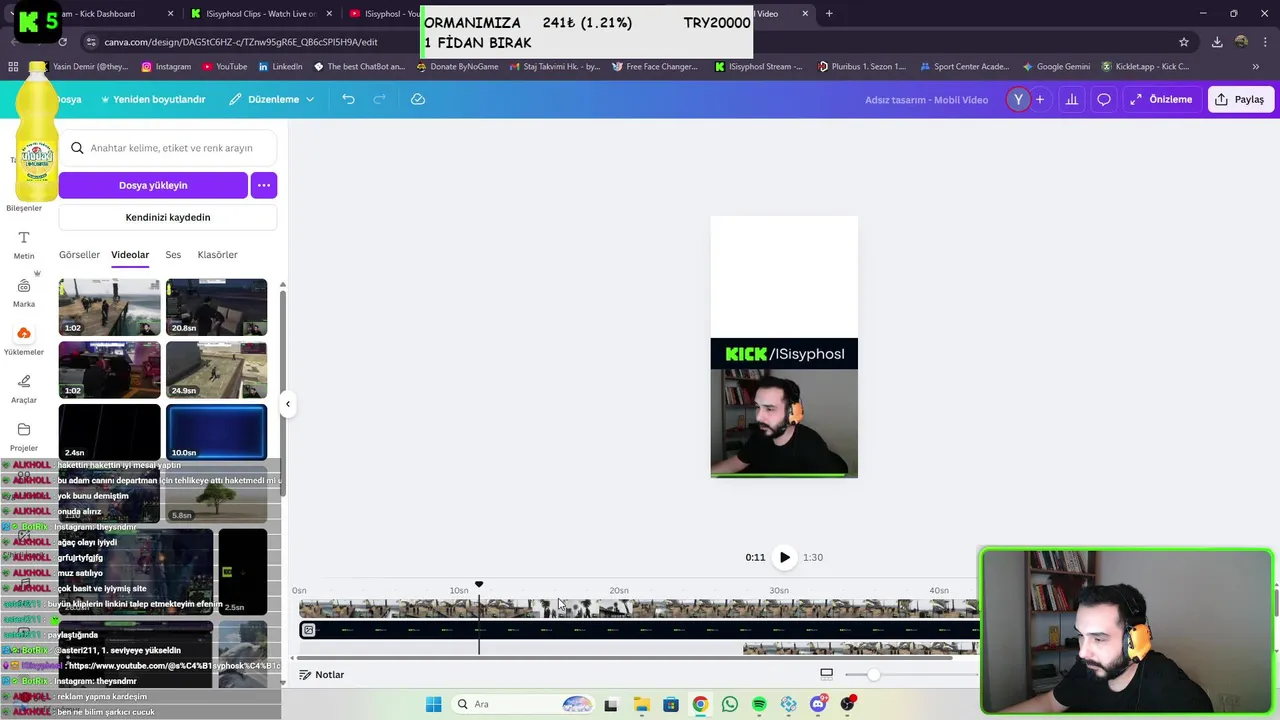The width and height of the screenshot is (1280, 720).
Task: Switch to the Ses tab
Action: coord(173,255)
